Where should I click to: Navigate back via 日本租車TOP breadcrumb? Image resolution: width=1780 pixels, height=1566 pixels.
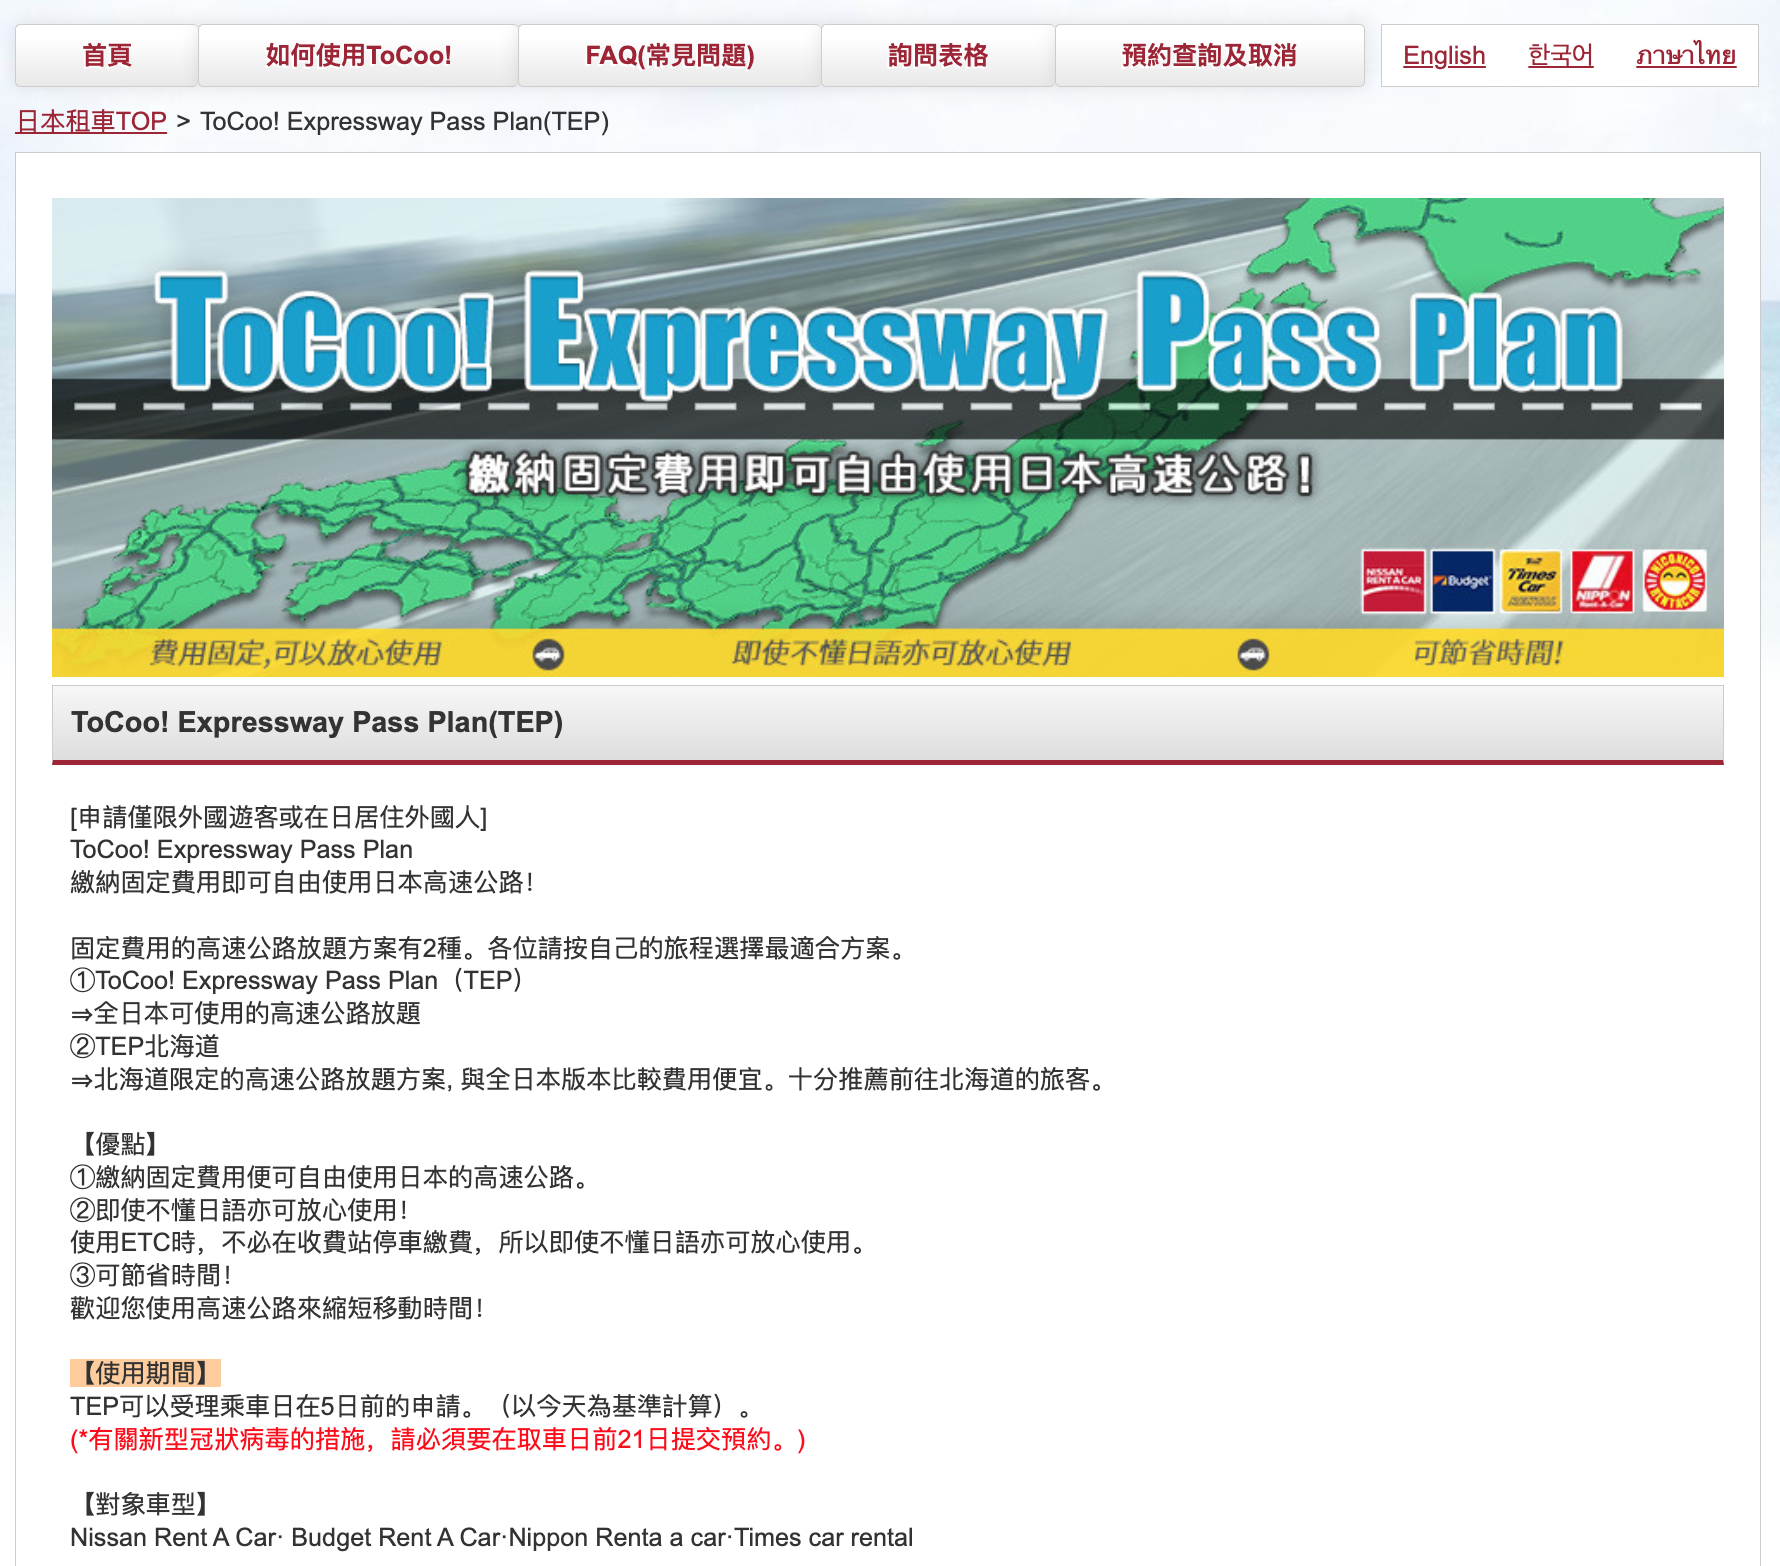point(90,121)
